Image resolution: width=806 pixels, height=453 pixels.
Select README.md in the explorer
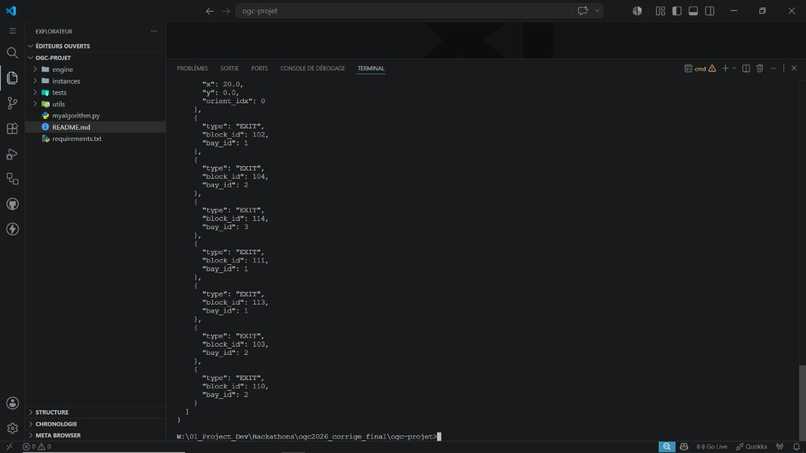pos(96,127)
